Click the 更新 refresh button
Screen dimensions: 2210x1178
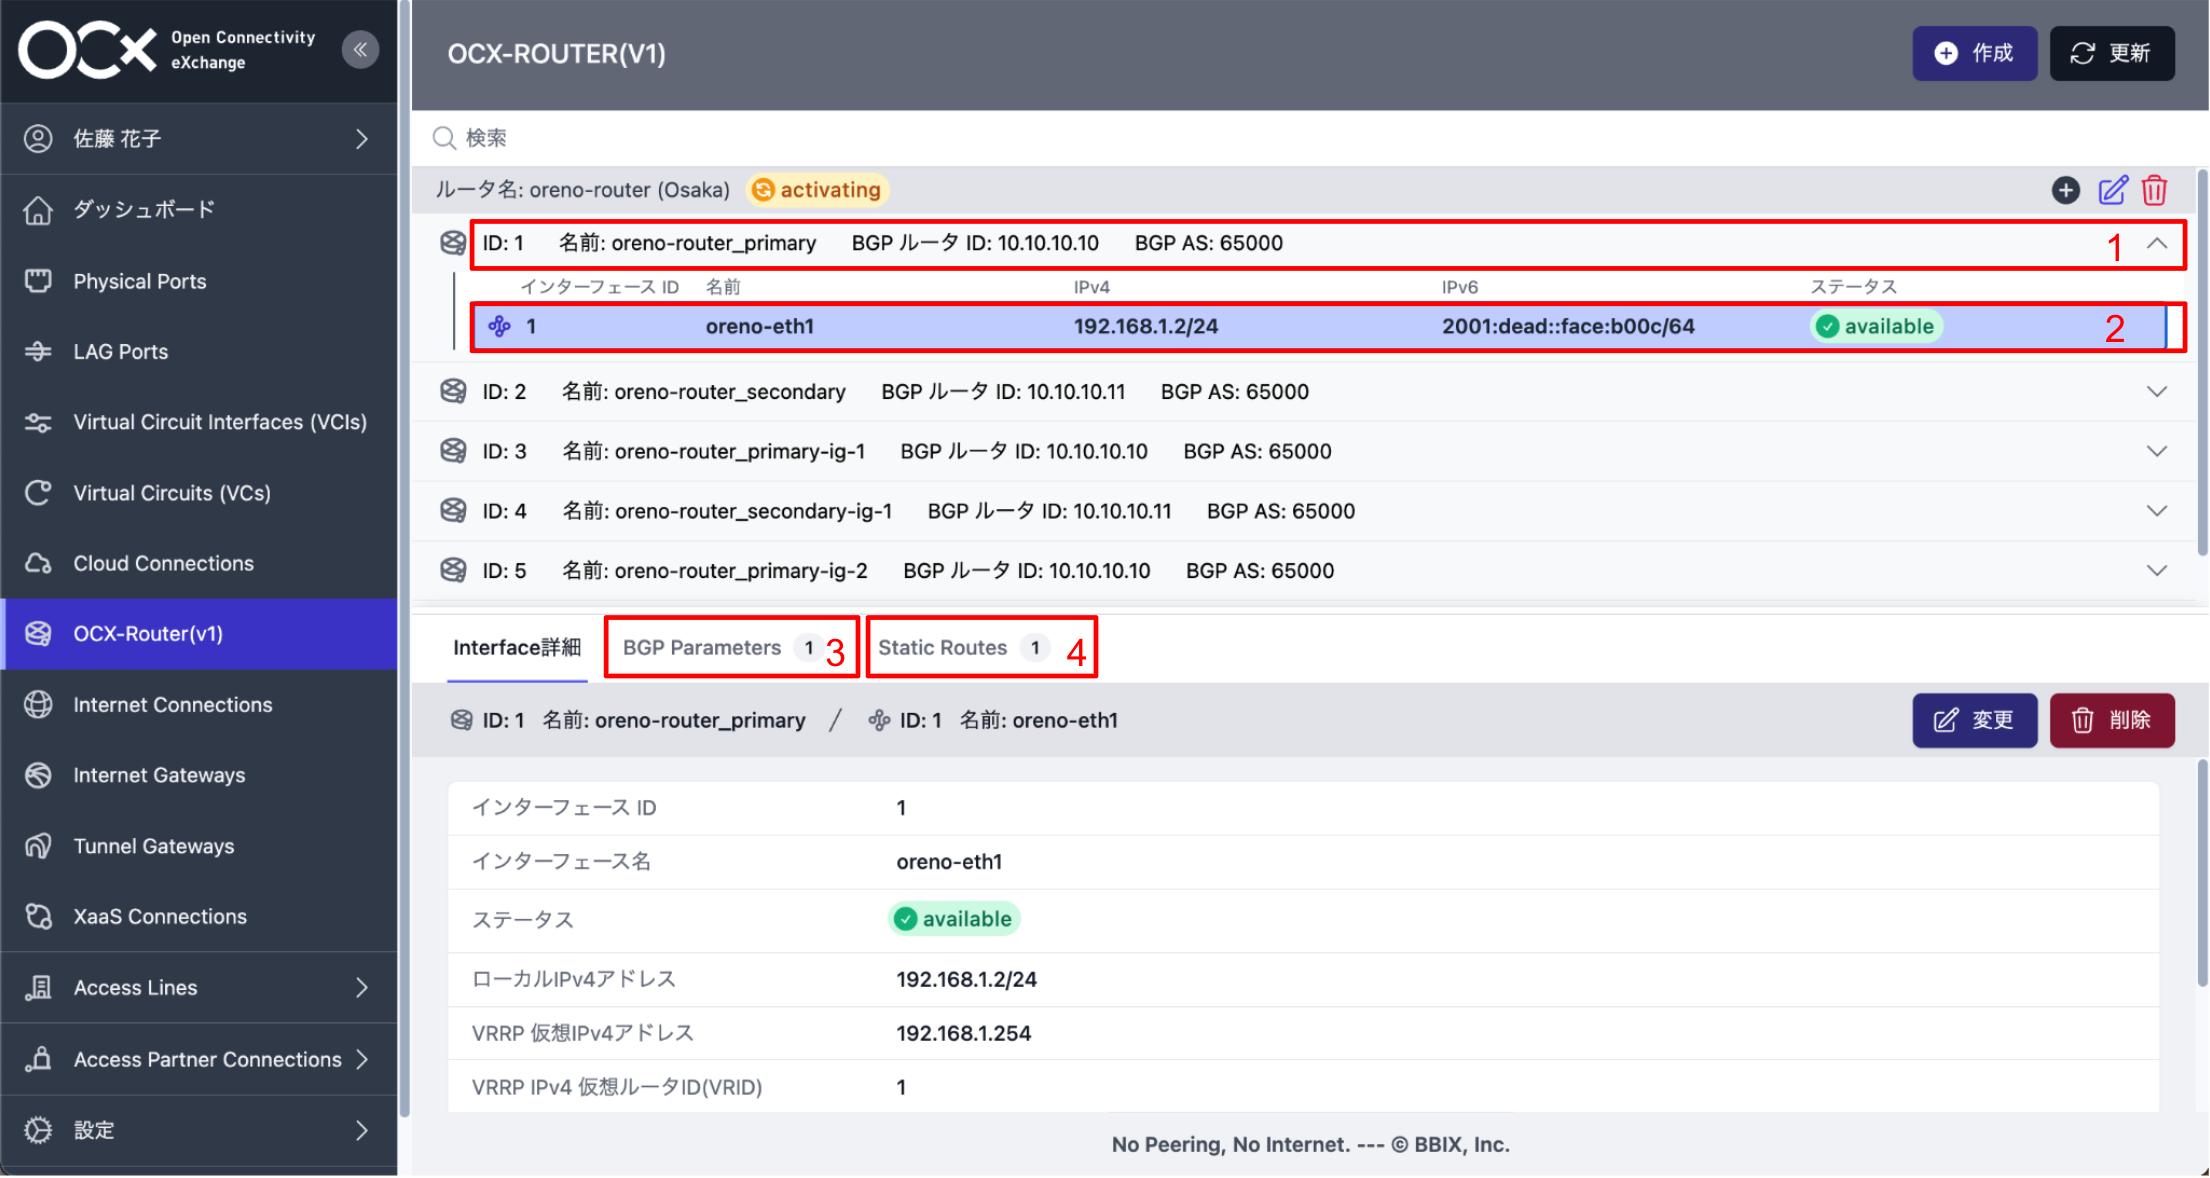(x=2112, y=53)
